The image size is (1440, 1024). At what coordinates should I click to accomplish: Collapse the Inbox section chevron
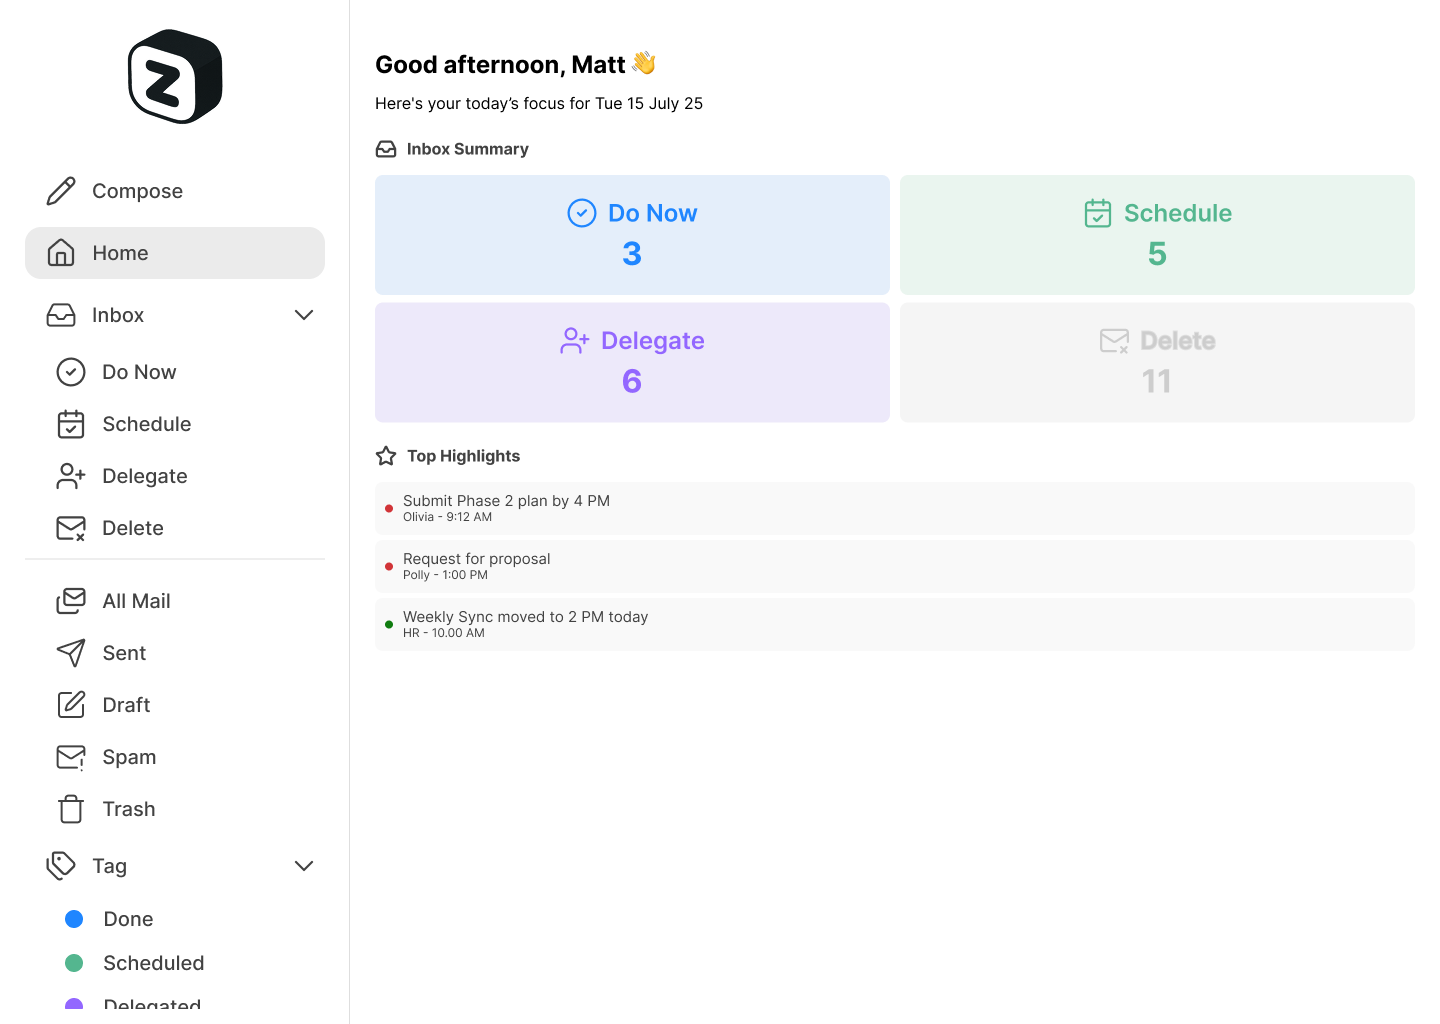tap(304, 315)
